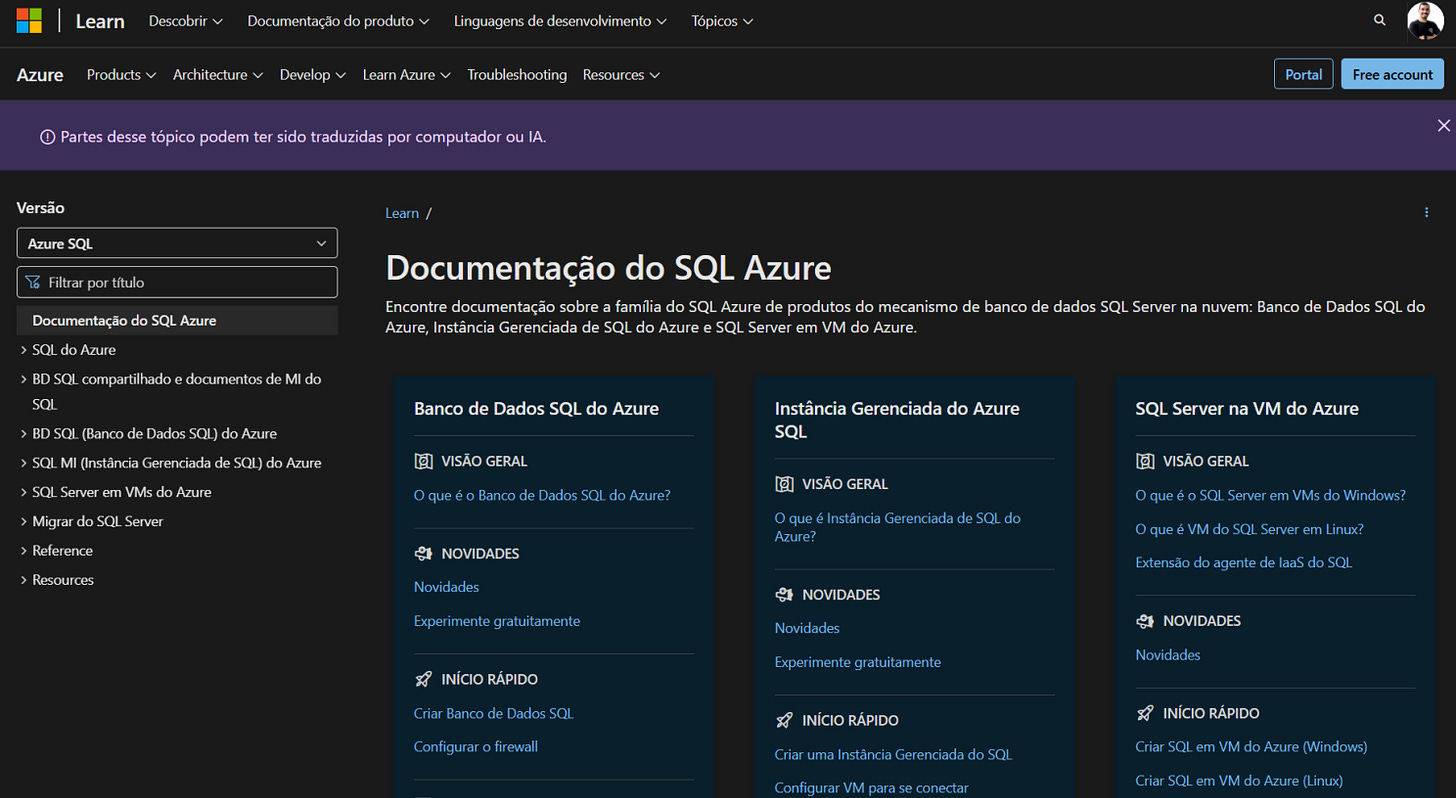Open Extensão do agente de IaaS do SQL
The width and height of the screenshot is (1456, 798).
pyautogui.click(x=1244, y=562)
